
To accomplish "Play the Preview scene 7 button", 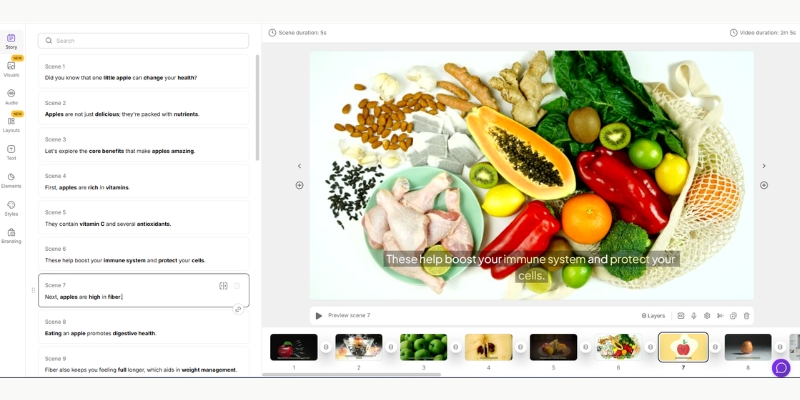I will pyautogui.click(x=319, y=315).
